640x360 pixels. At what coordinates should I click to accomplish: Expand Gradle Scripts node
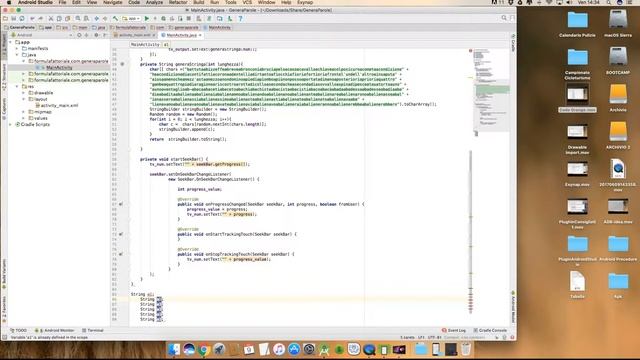pos(11,124)
